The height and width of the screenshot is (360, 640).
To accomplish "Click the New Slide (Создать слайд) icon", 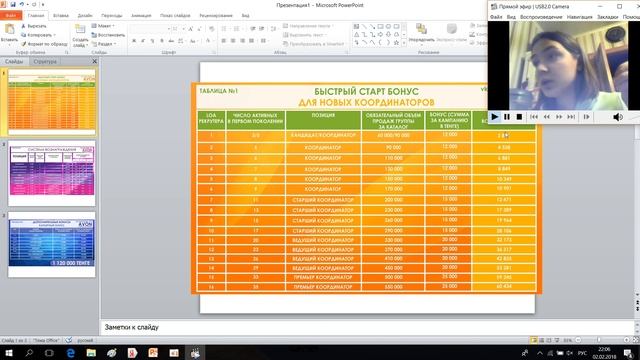I will click(x=80, y=29).
